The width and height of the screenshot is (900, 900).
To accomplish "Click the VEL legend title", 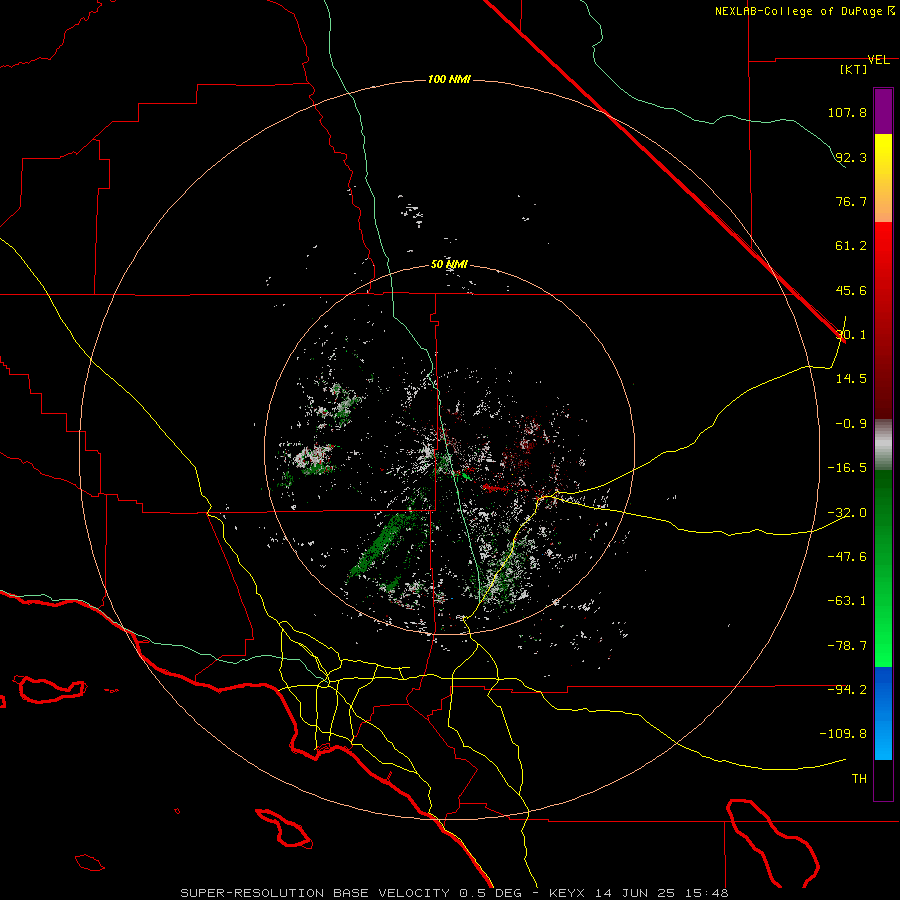I will tap(878, 60).
